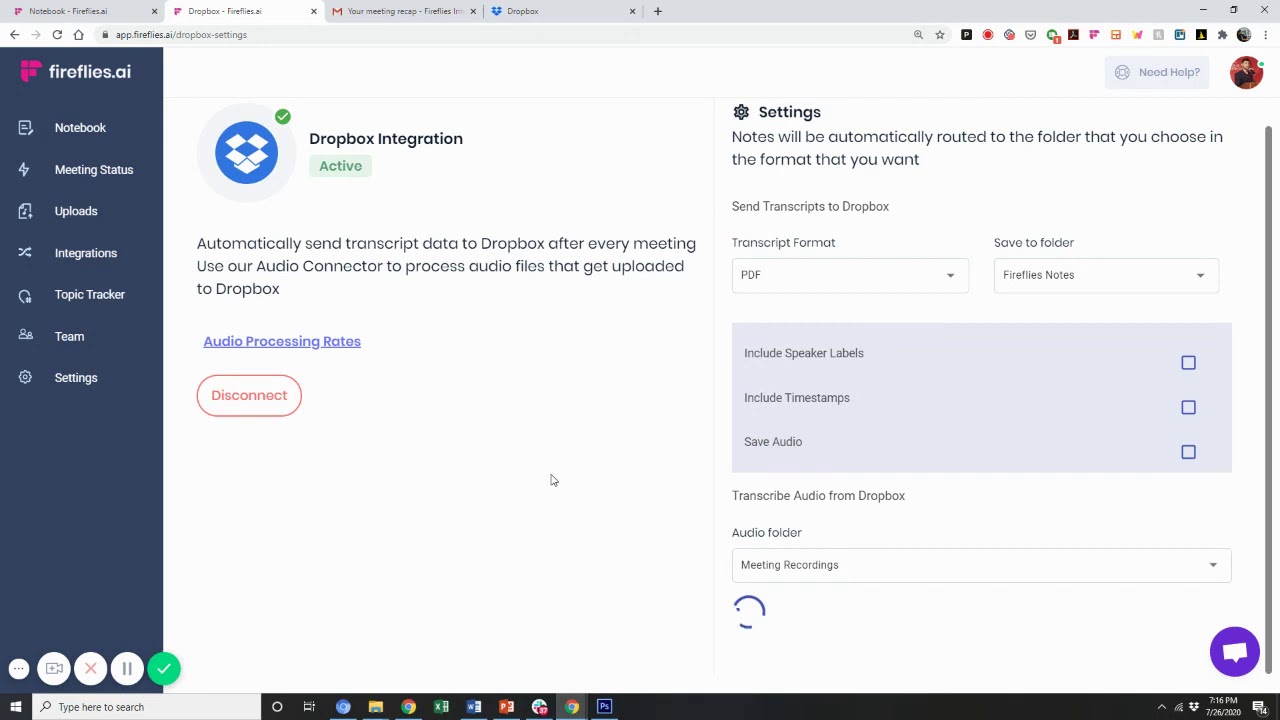Viewport: 1280px width, 720px height.
Task: Close the Gmail meeting recap tab
Action: click(x=471, y=11)
